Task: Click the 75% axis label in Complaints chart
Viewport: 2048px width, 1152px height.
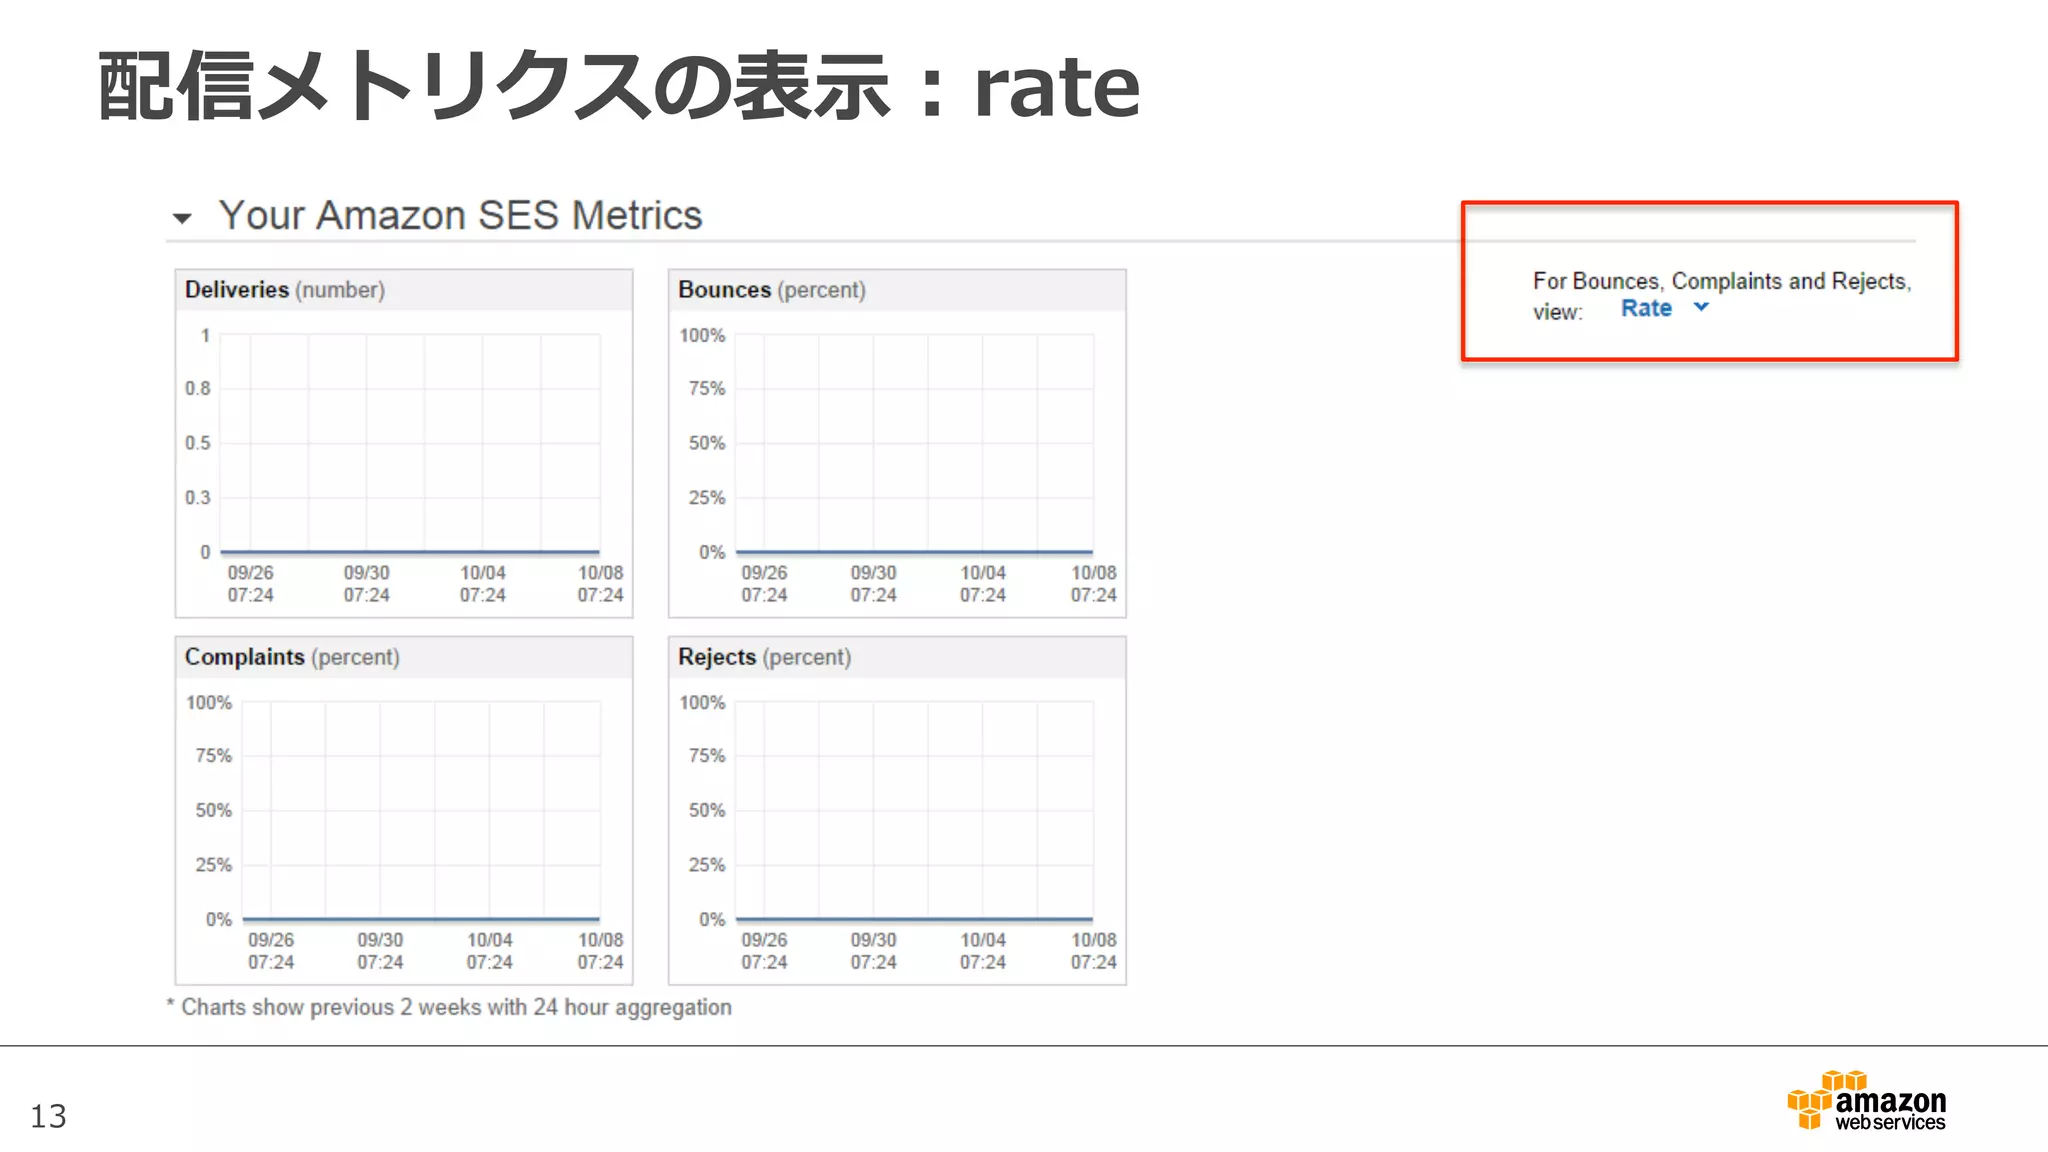Action: [x=213, y=755]
